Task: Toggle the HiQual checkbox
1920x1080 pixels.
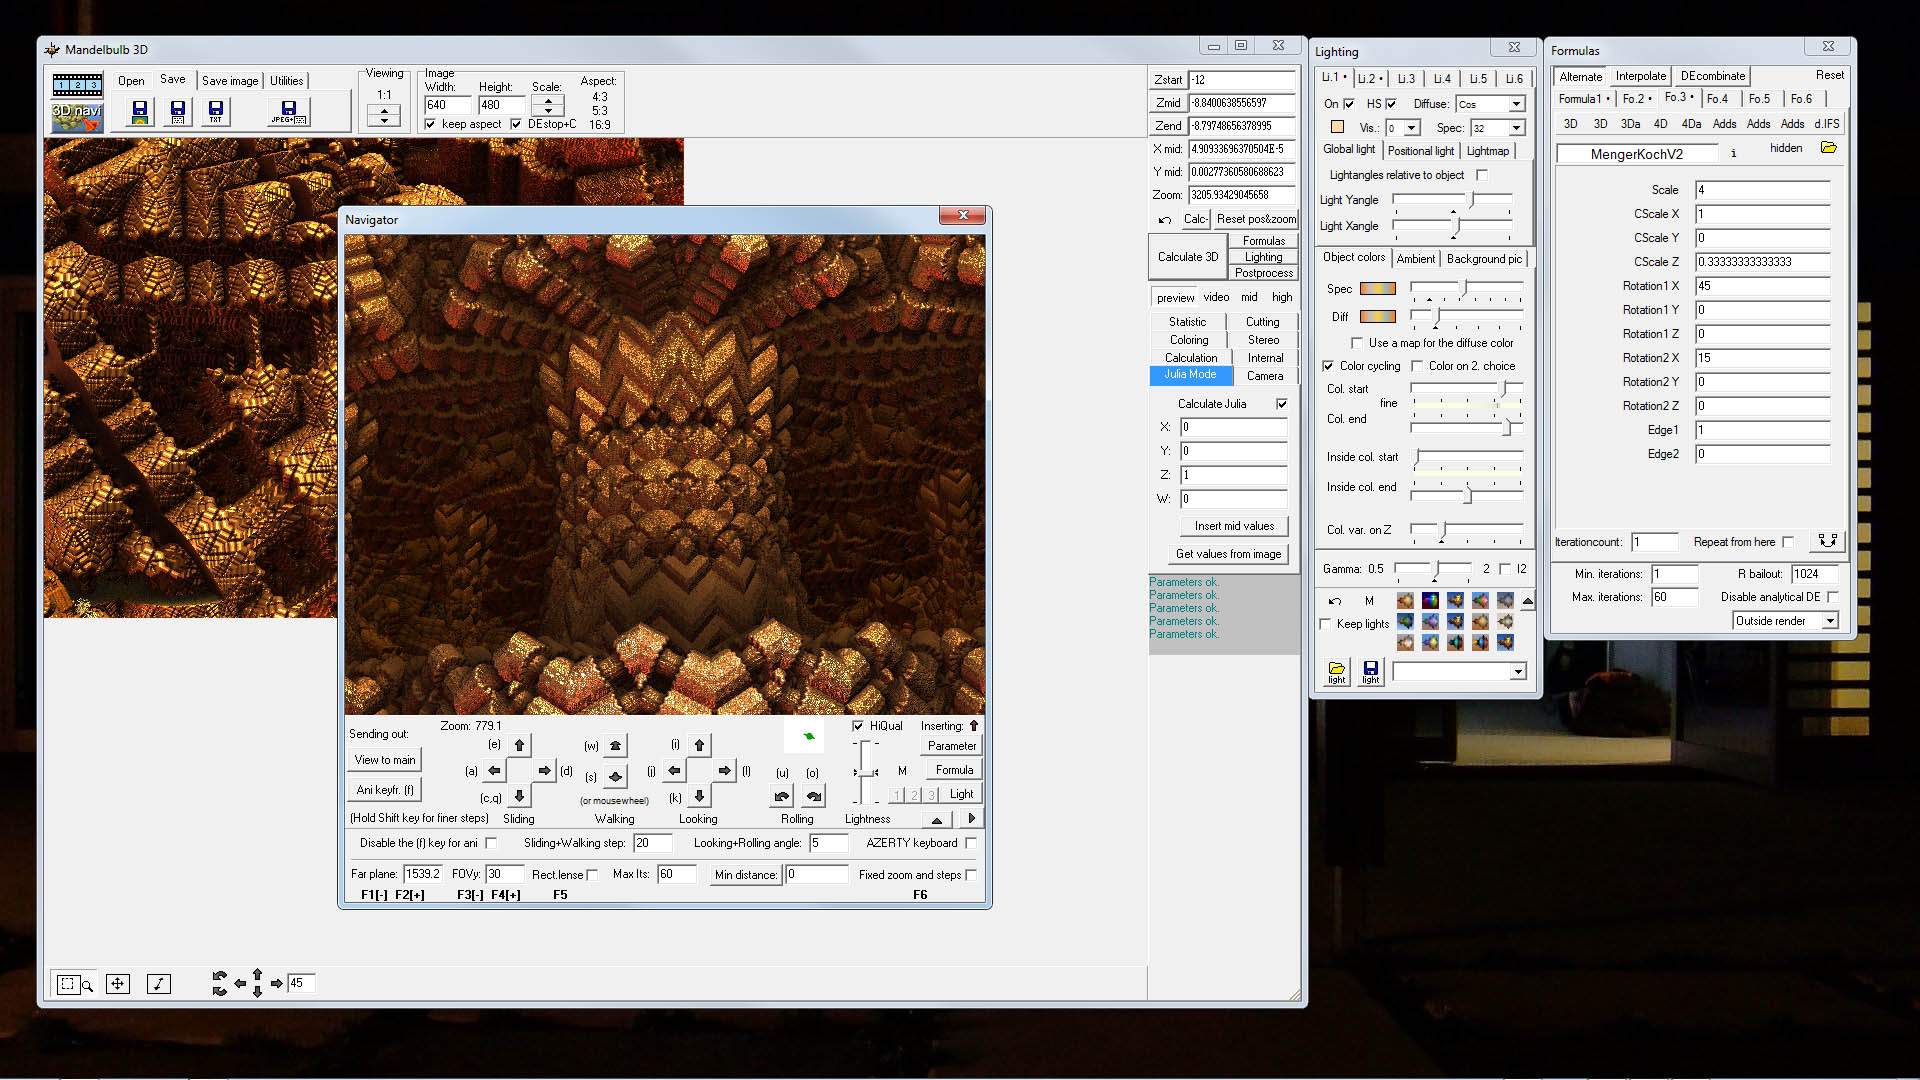Action: point(858,726)
